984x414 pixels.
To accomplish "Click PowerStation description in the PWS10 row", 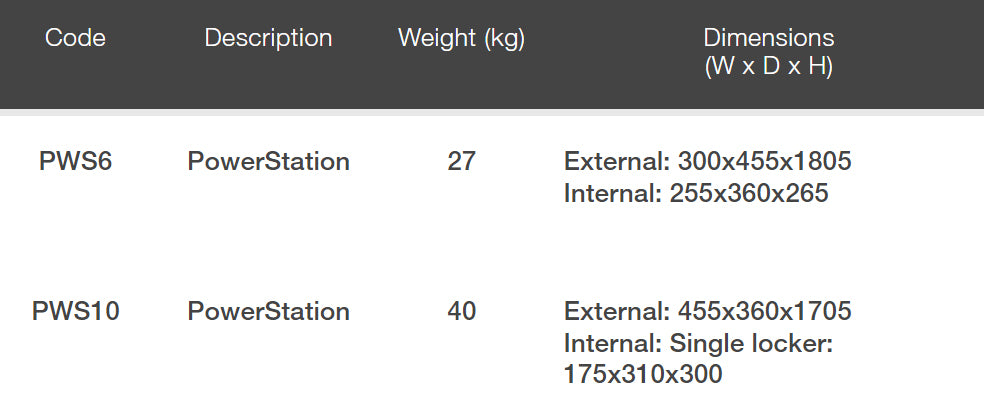I will pos(268,311).
